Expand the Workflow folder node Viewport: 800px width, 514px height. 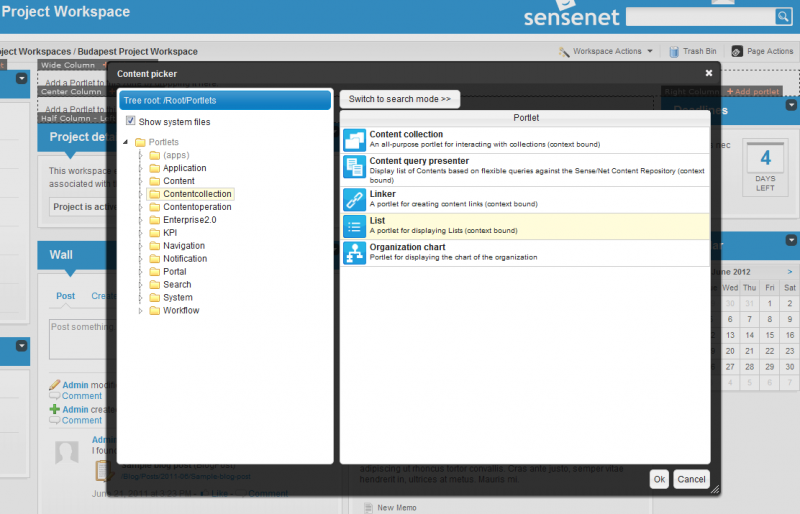[140, 310]
